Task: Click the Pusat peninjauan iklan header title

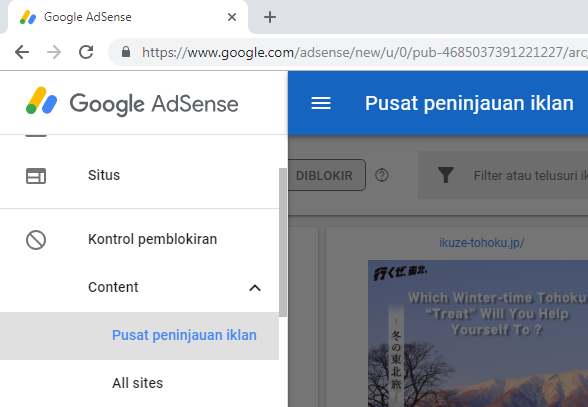Action: pyautogui.click(x=469, y=103)
